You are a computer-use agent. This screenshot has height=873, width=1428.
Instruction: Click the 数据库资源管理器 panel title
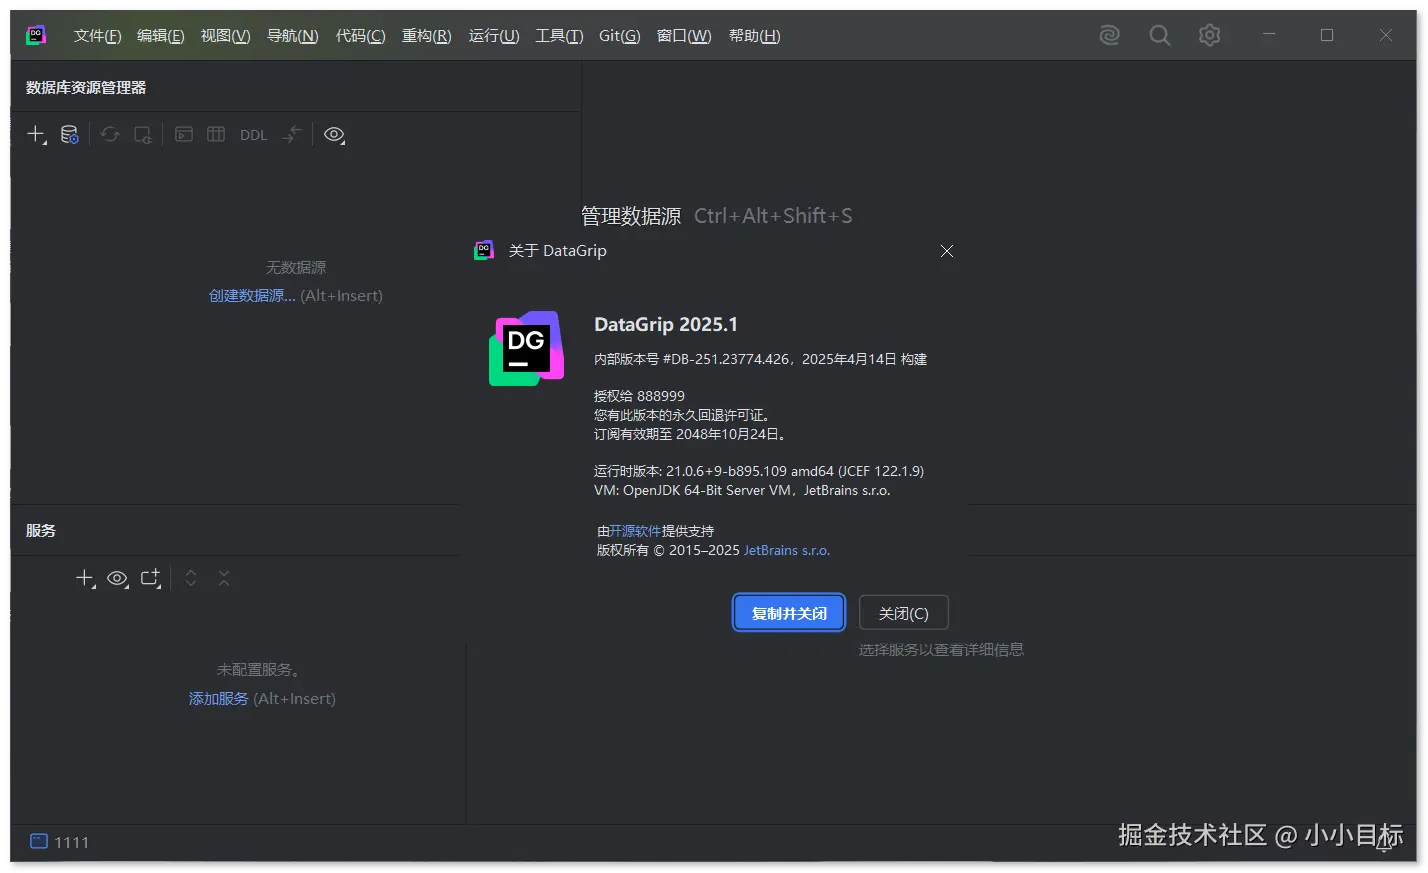[x=86, y=88]
